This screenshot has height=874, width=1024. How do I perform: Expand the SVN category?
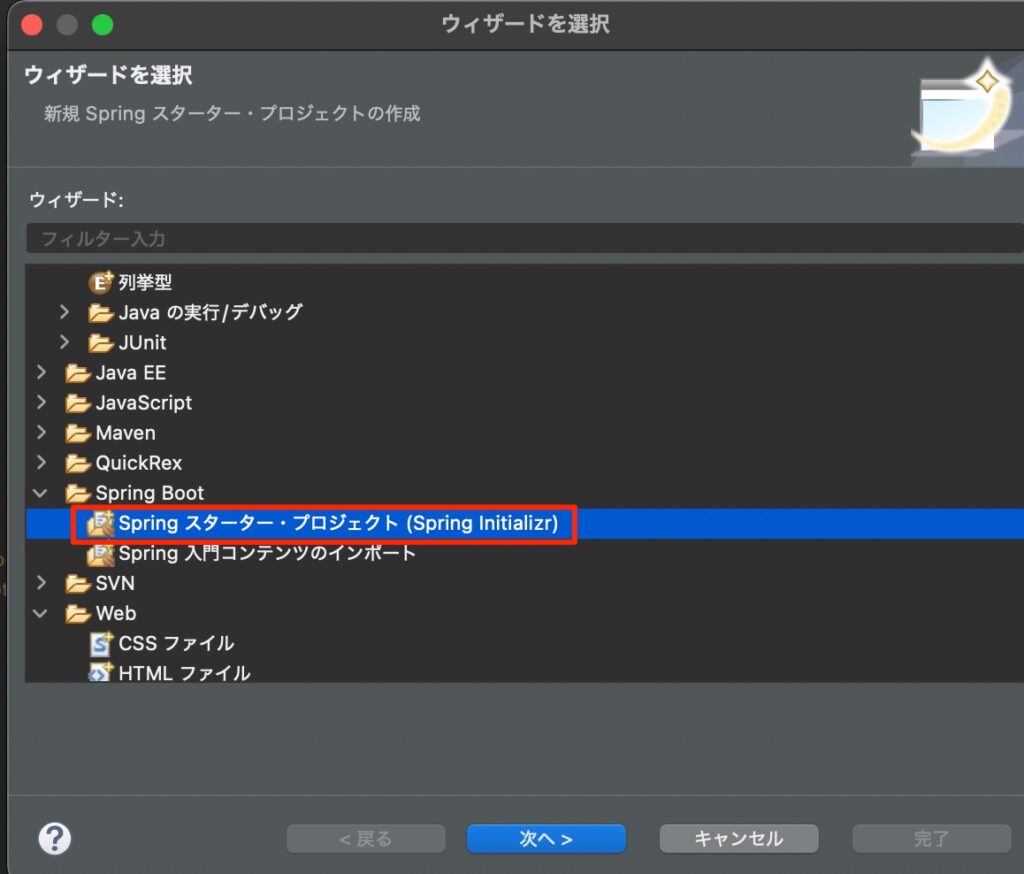pyautogui.click(x=41, y=583)
